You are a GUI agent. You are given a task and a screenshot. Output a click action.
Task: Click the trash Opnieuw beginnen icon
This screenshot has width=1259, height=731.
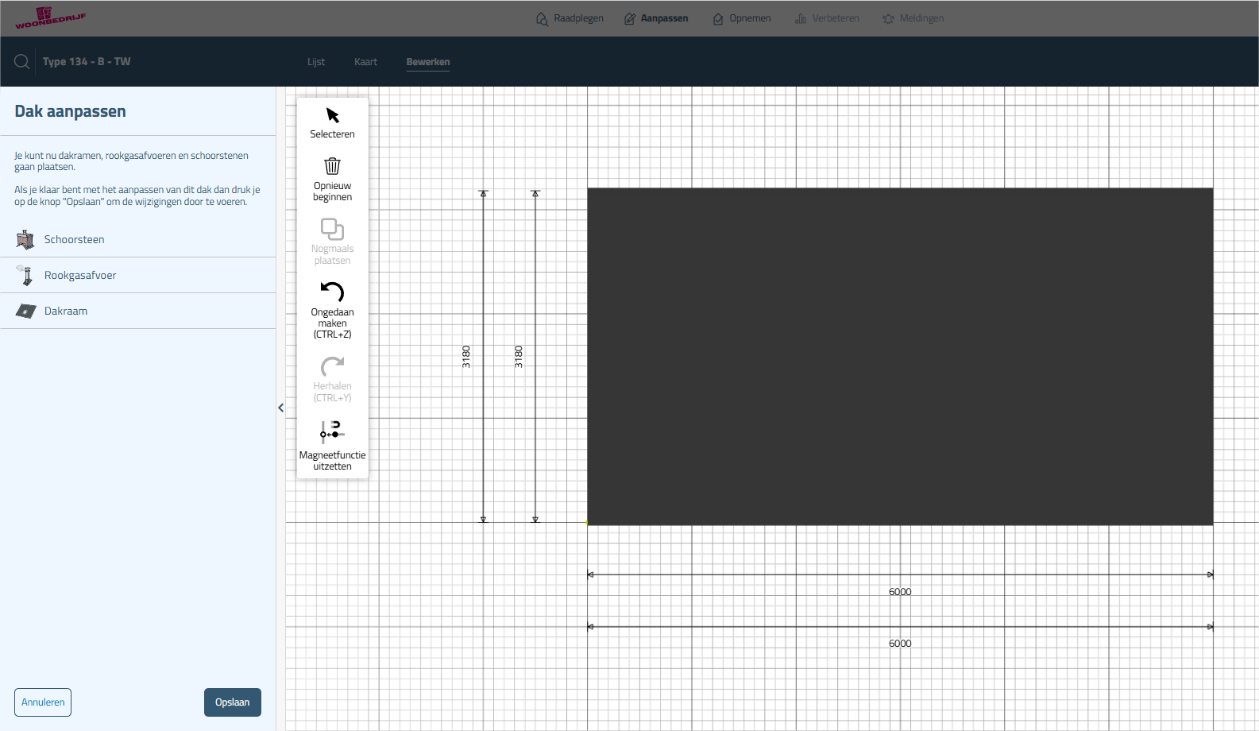pos(332,167)
